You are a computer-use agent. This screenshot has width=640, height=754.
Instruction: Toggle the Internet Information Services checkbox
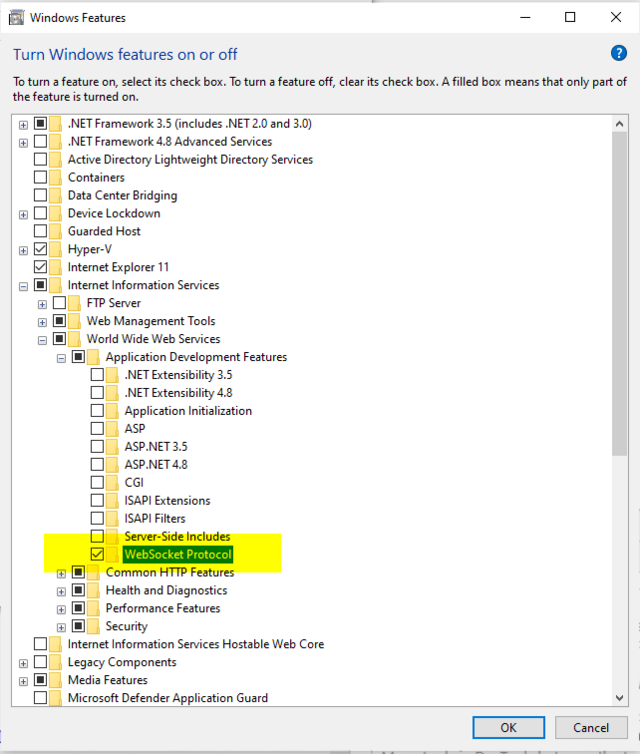point(40,285)
